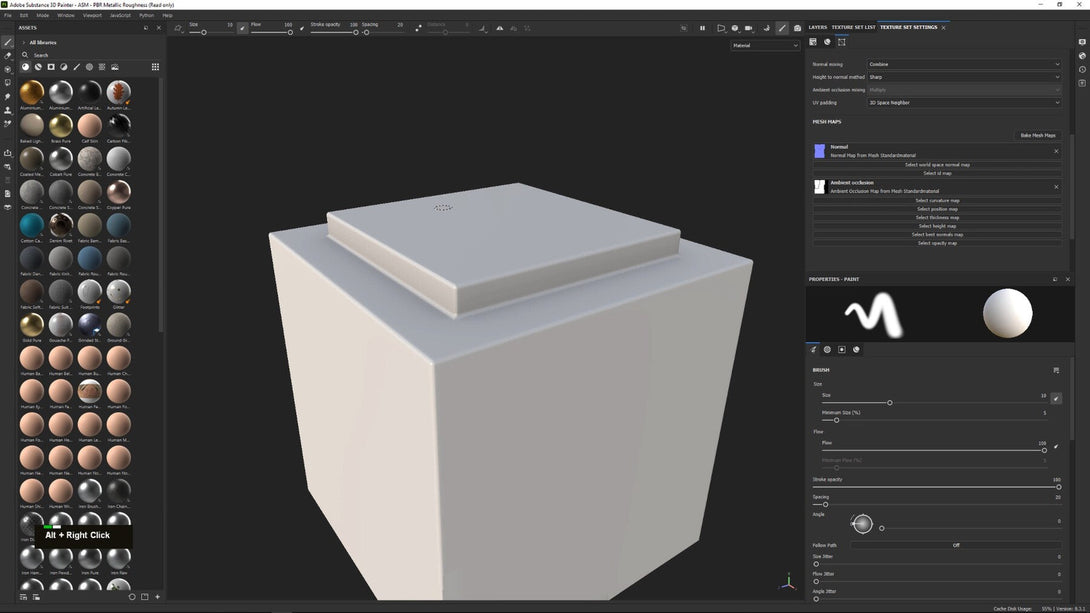
Task: Click the Angle dial in Brush properties
Action: pyautogui.click(x=862, y=524)
